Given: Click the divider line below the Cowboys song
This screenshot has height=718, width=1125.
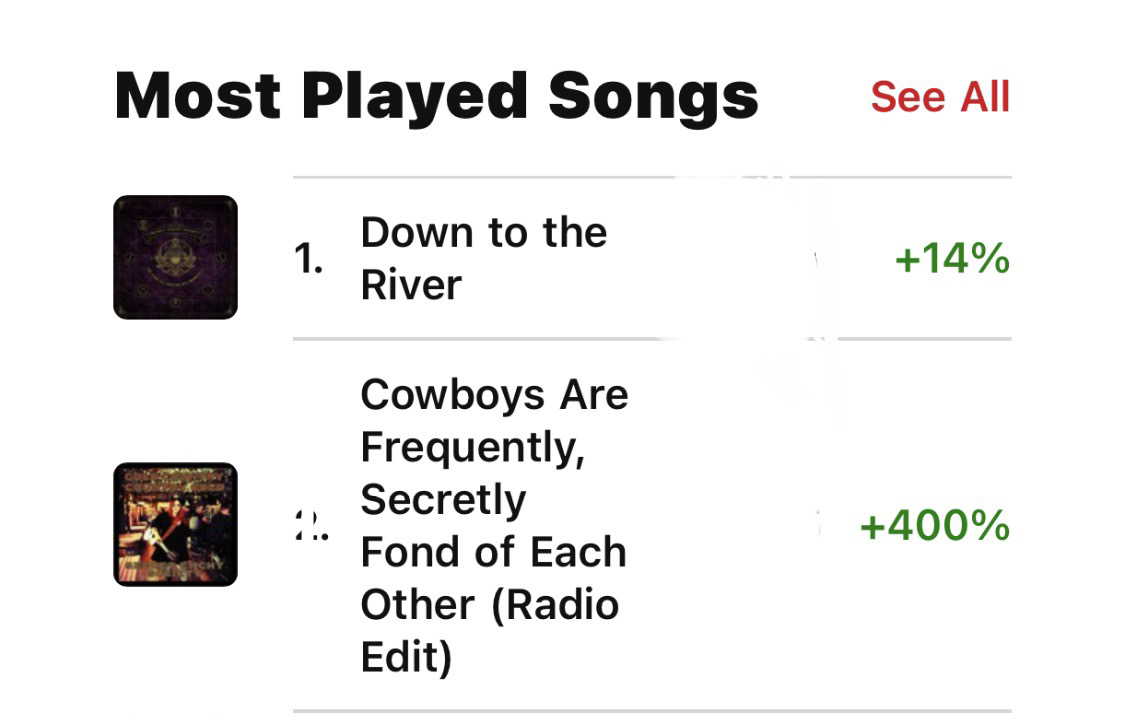Looking at the screenshot, I should pyautogui.click(x=650, y=711).
